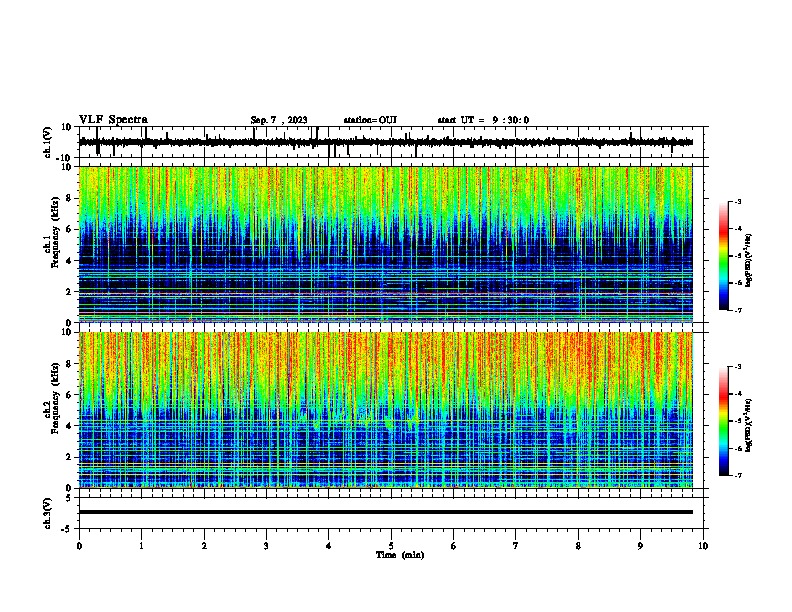The height and width of the screenshot is (612, 792).
Task: Click the time-axis tick label "8"
Action: point(578,546)
